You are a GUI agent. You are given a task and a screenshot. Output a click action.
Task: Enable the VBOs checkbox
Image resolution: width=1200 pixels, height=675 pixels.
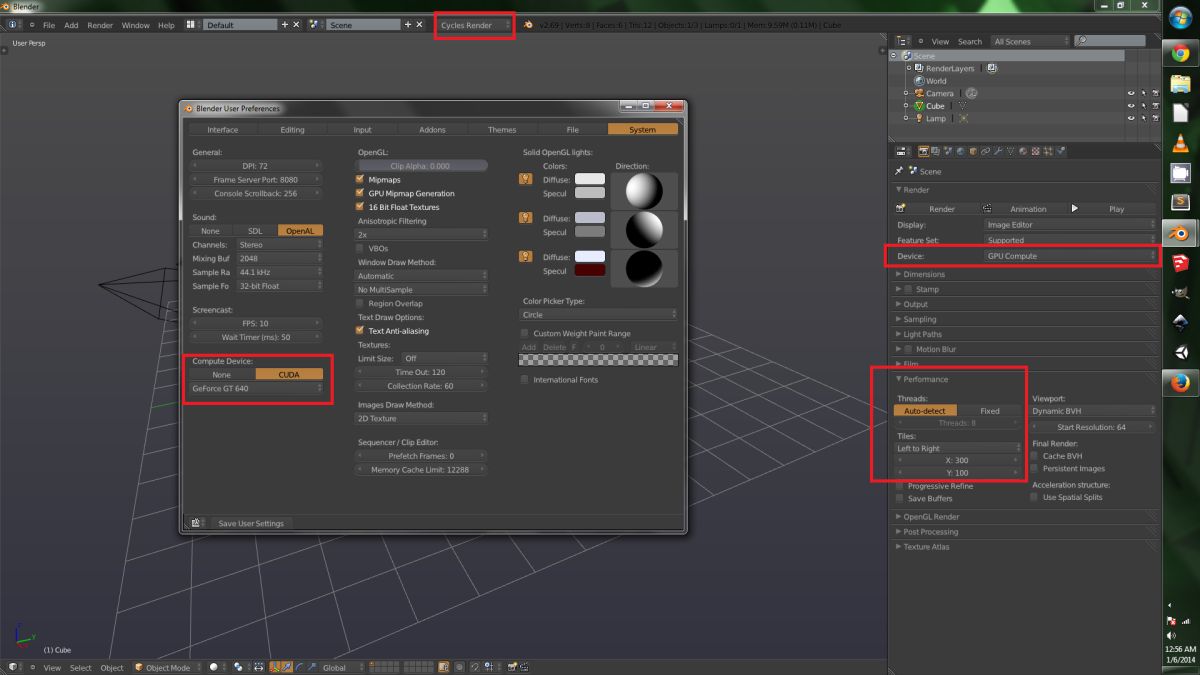pos(360,248)
